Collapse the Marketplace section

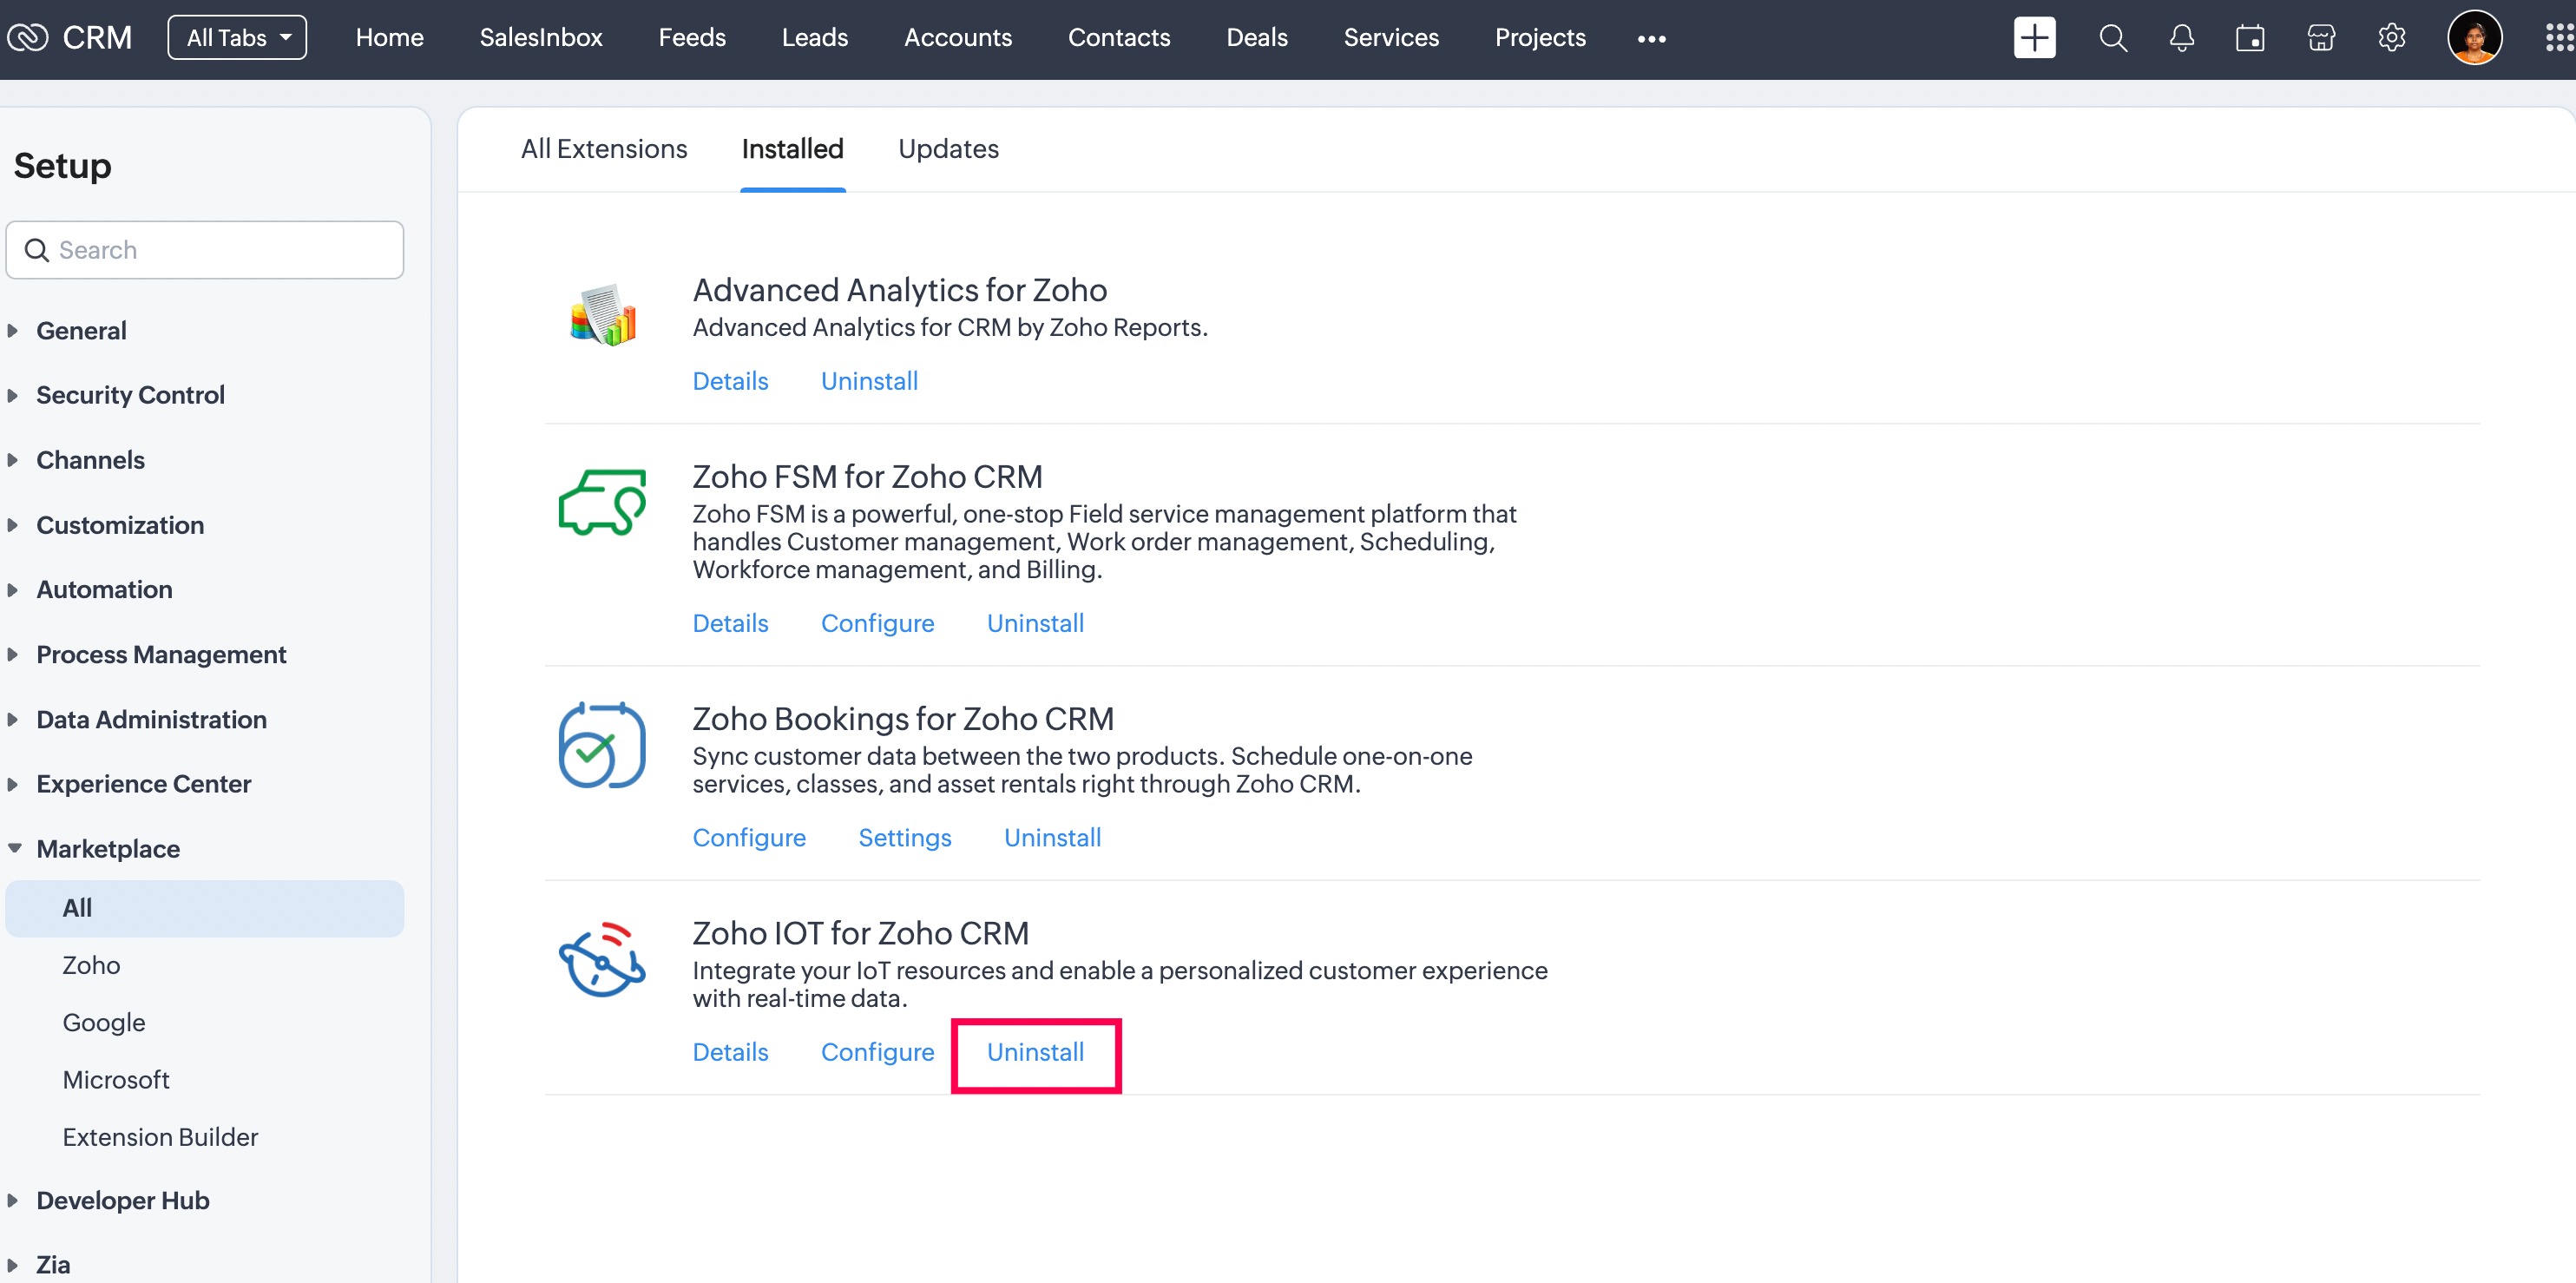tap(108, 849)
